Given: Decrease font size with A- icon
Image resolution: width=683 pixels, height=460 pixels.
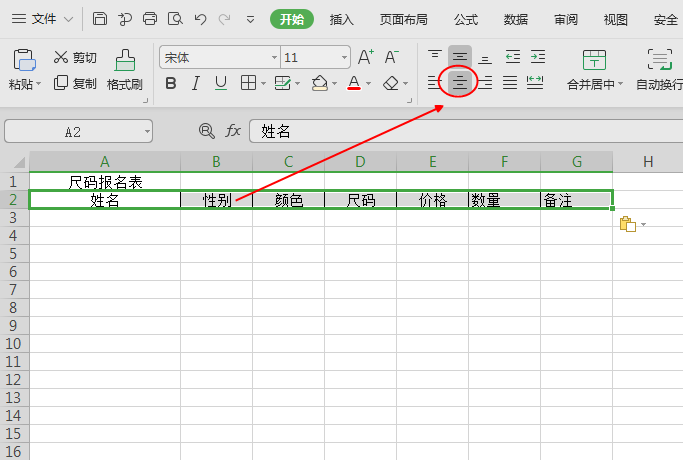Looking at the screenshot, I should [391, 57].
